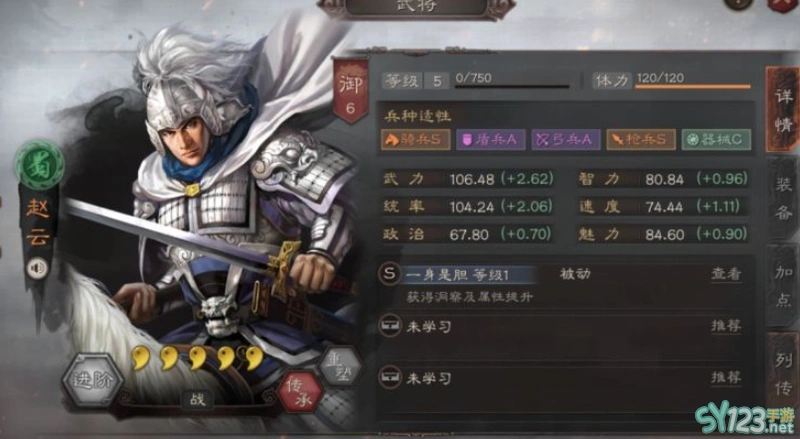Select the first empty 未学习 skill slot icon
800x439 pixels.
[x=389, y=326]
